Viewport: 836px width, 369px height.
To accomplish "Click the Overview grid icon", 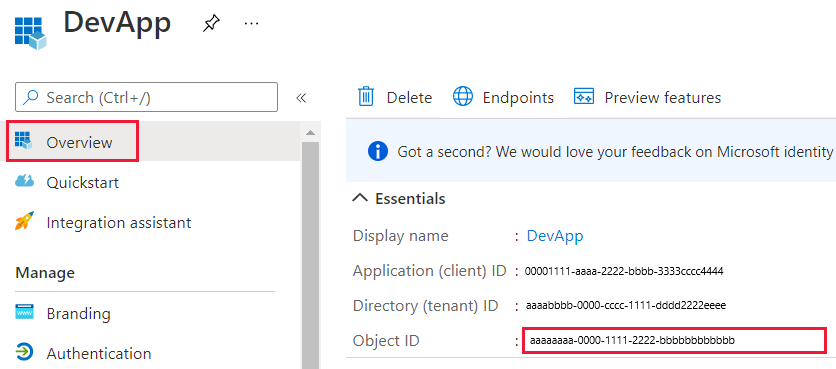I will pyautogui.click(x=23, y=140).
